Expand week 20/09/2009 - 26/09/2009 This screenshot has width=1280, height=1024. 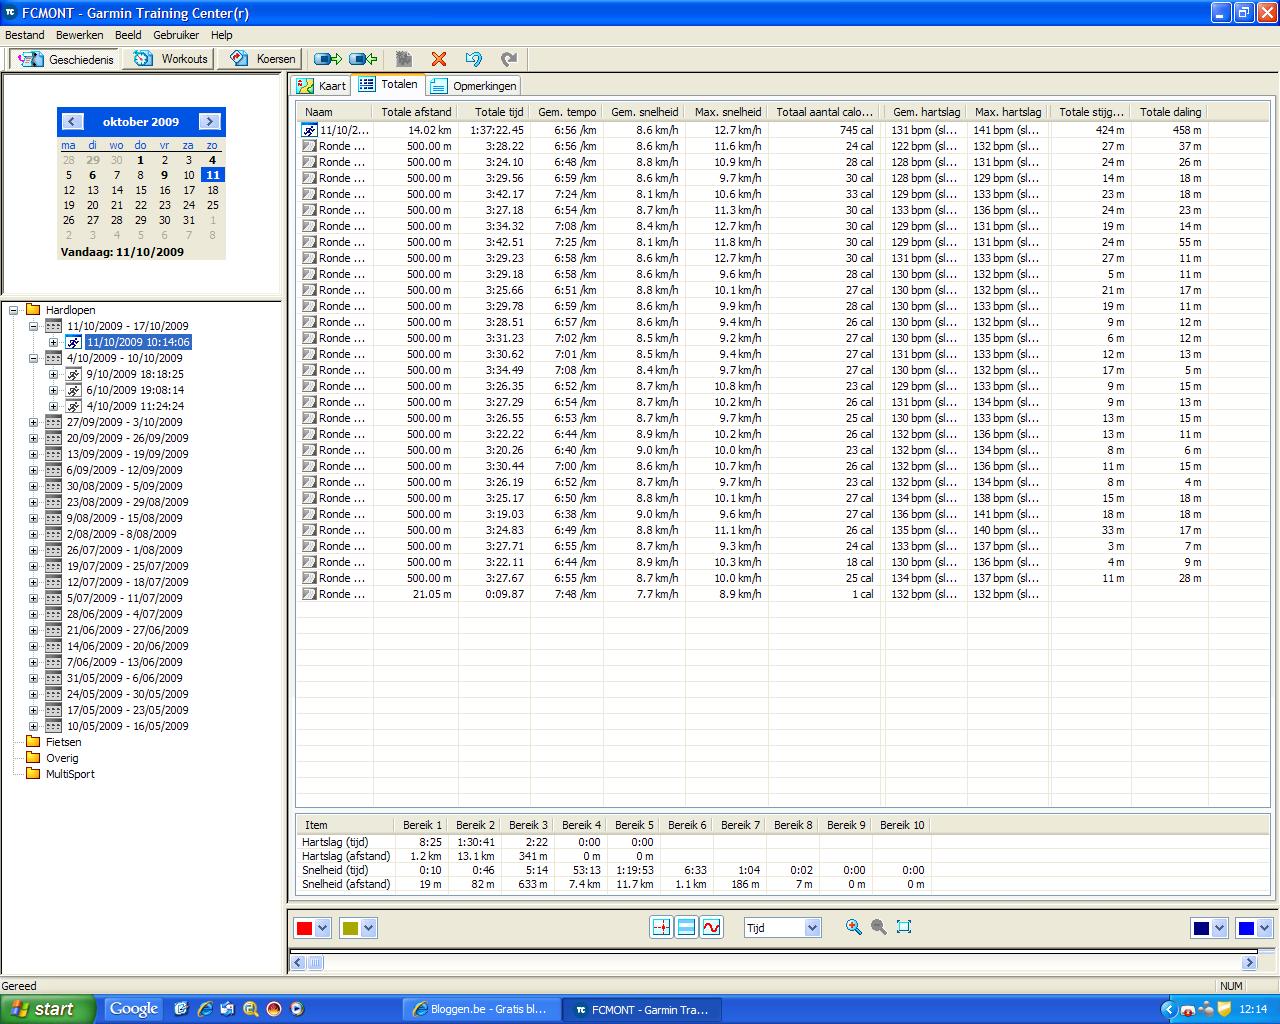[x=33, y=438]
